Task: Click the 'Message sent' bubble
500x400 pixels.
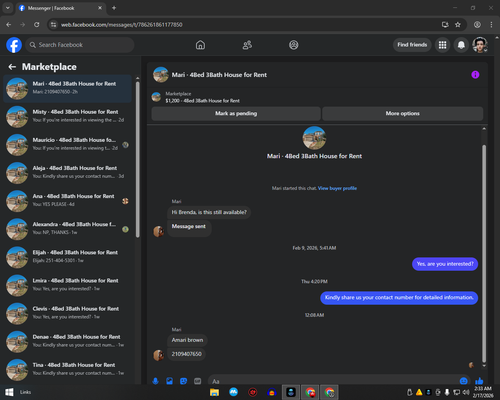Action: click(189, 228)
